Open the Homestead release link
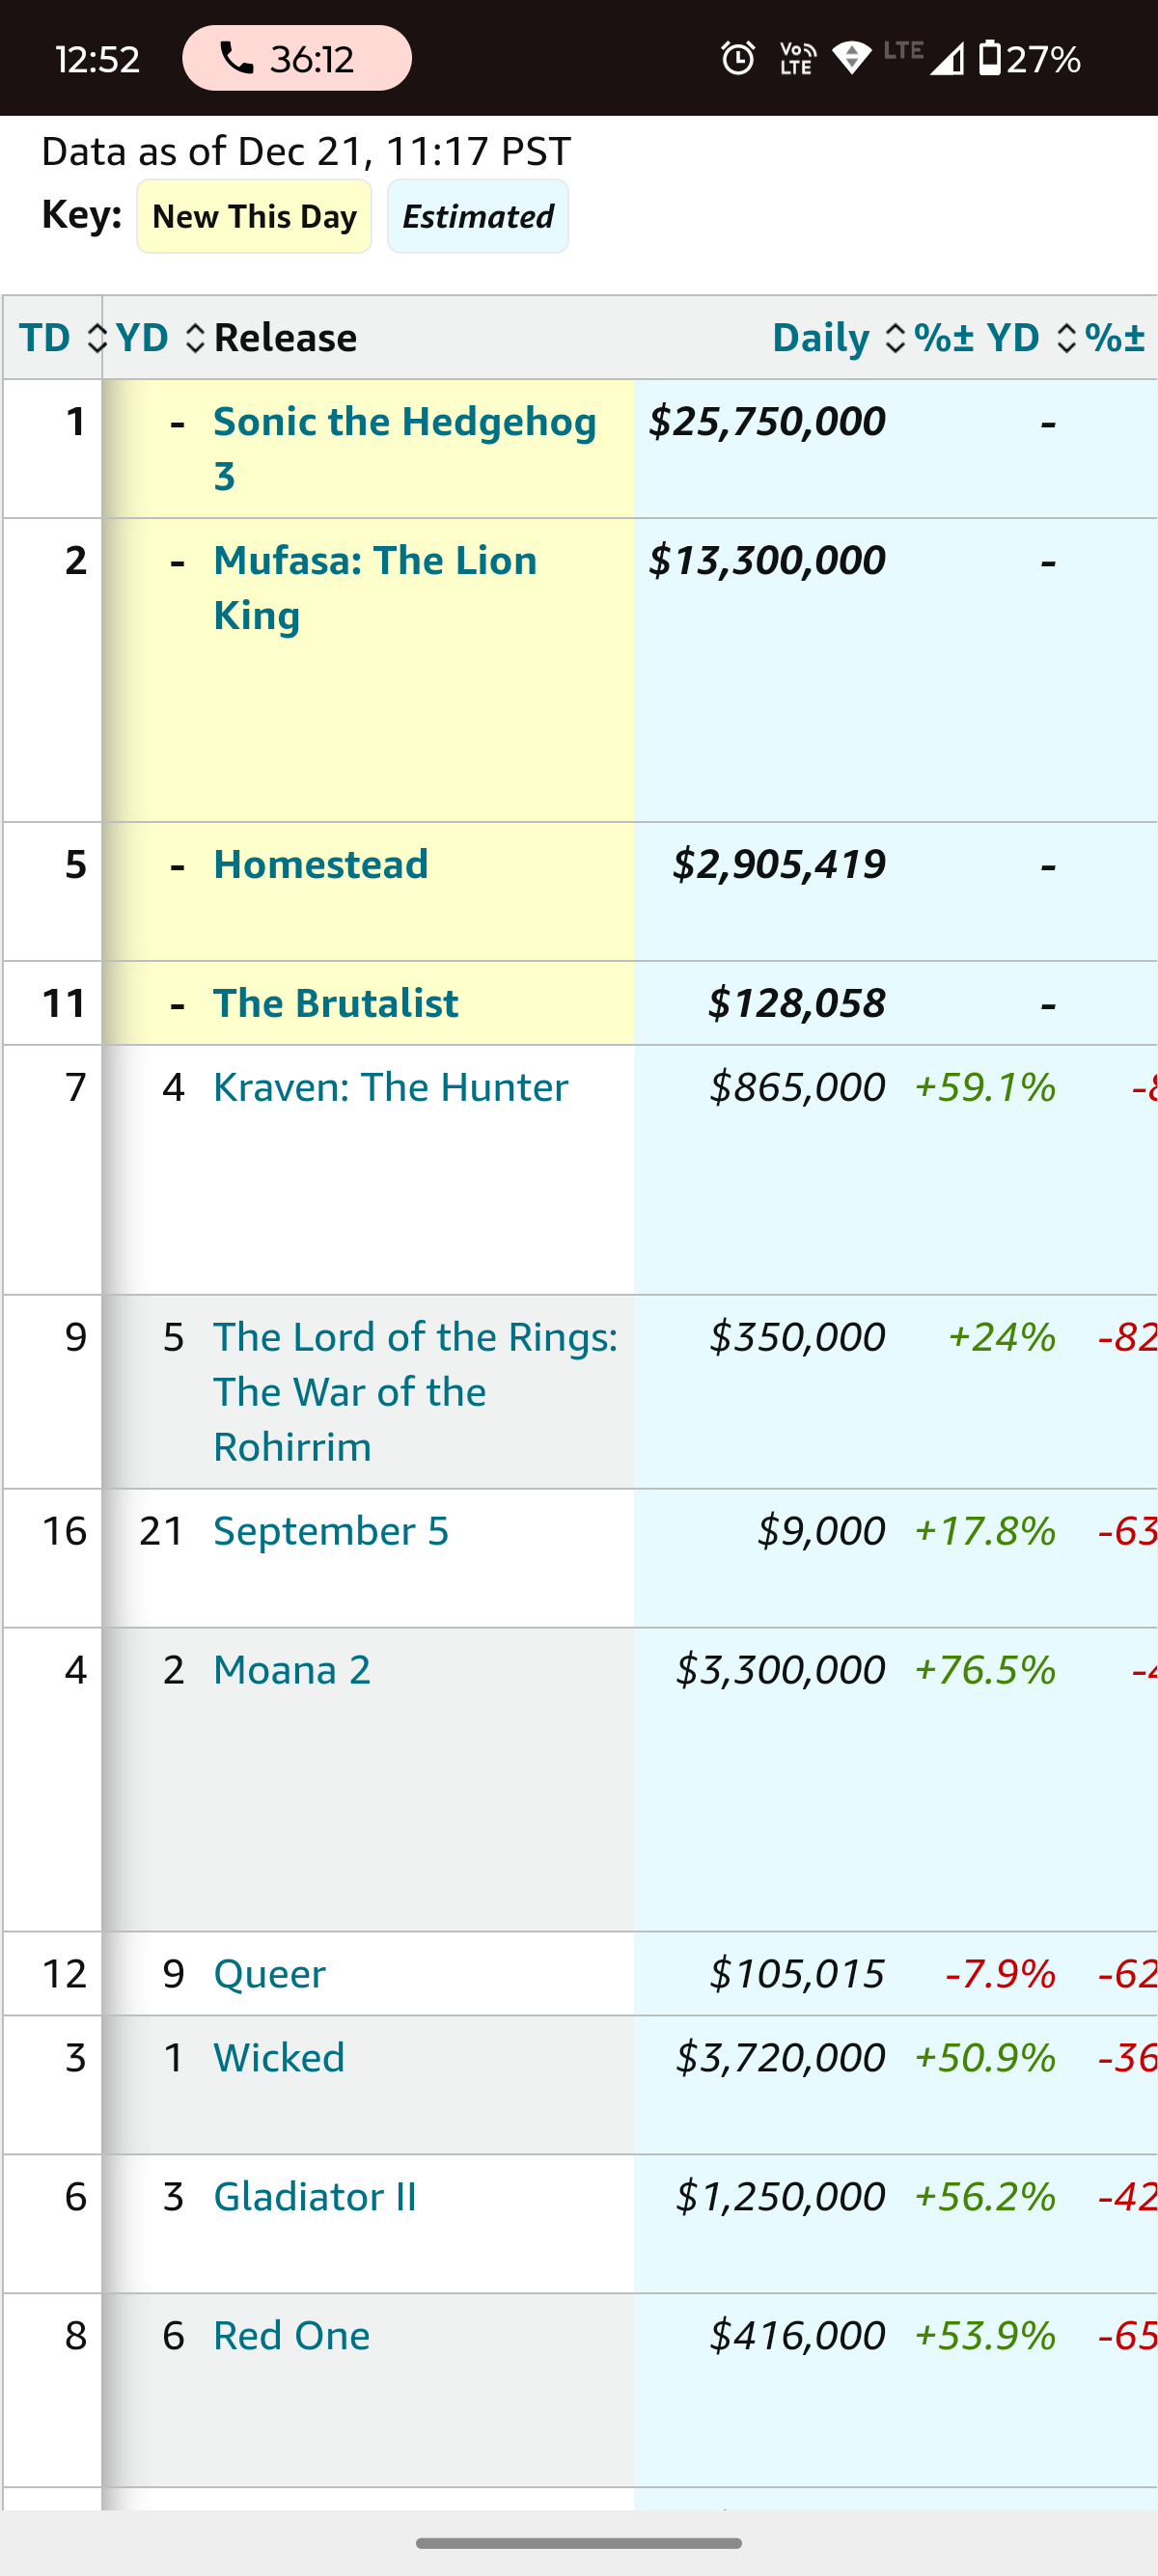 coord(321,864)
